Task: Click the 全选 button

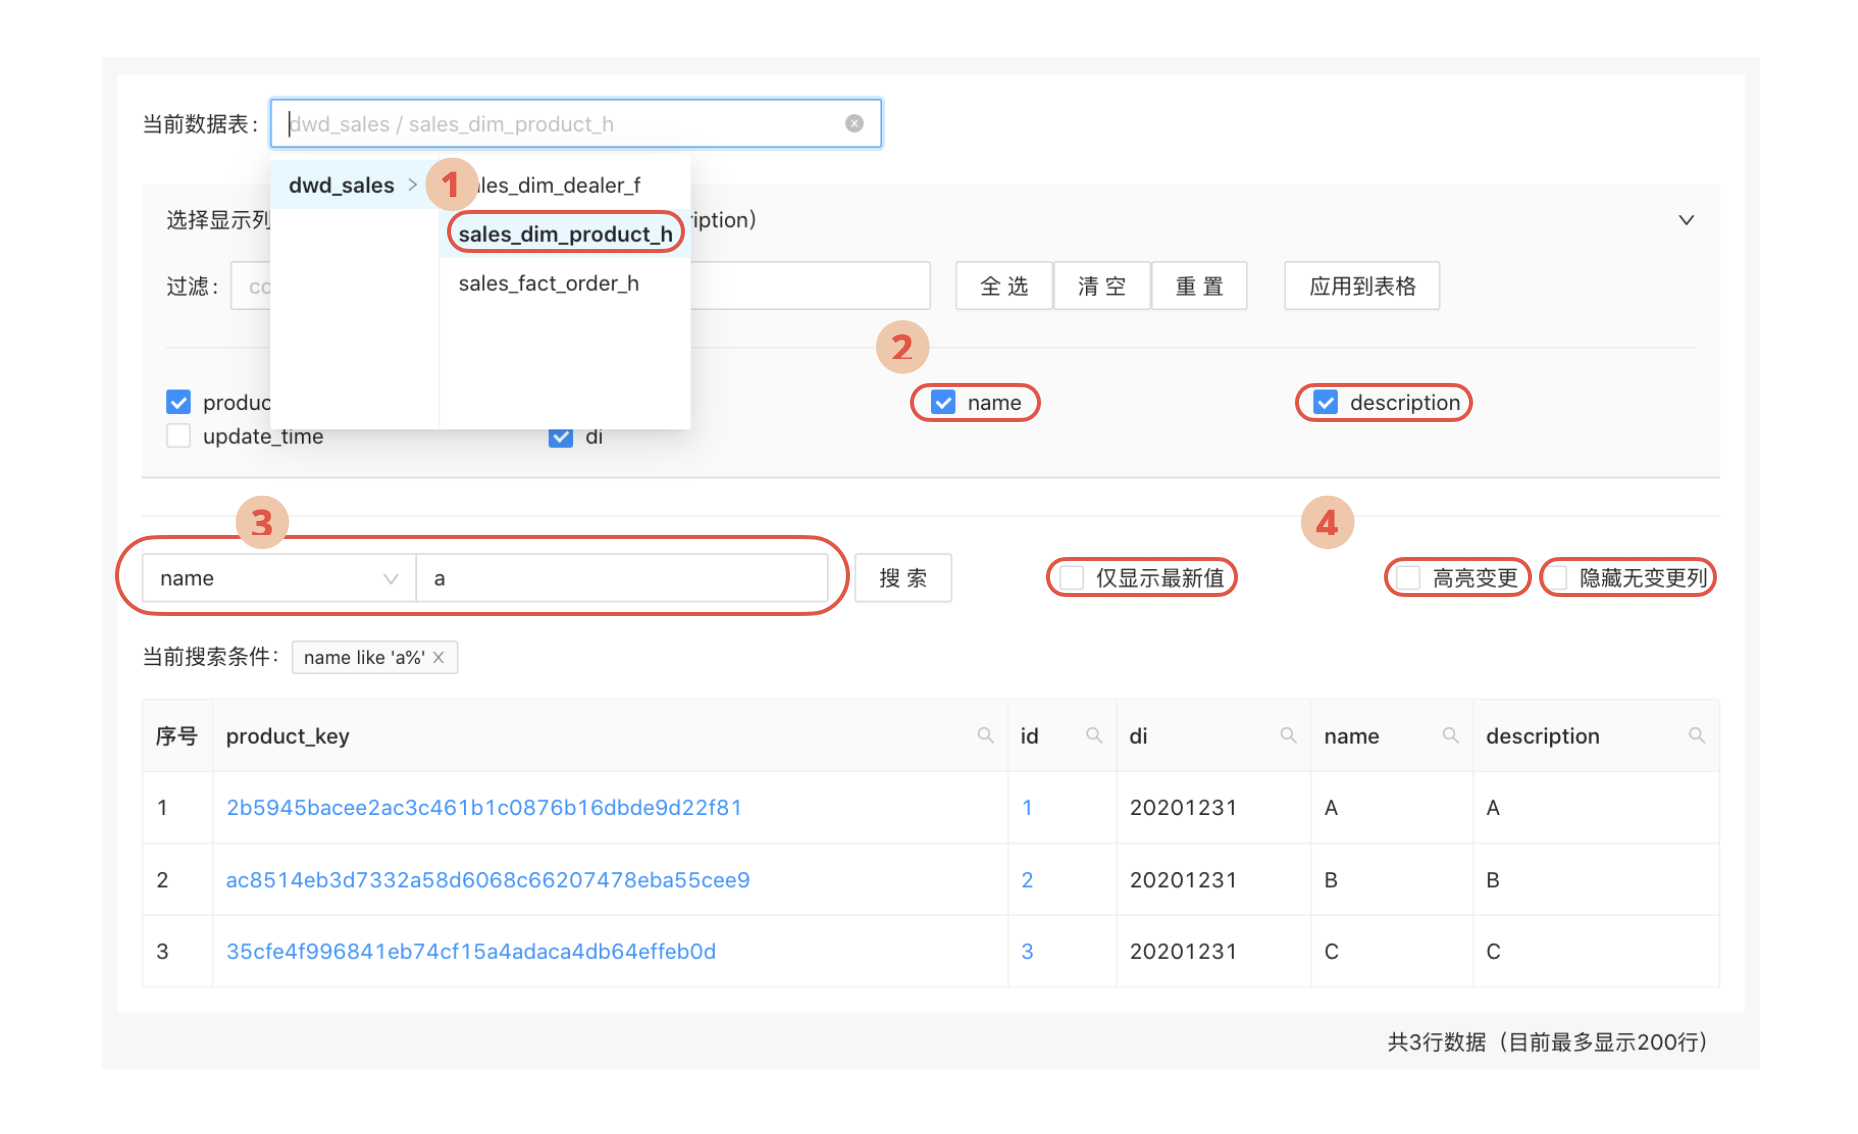Action: (x=1003, y=285)
